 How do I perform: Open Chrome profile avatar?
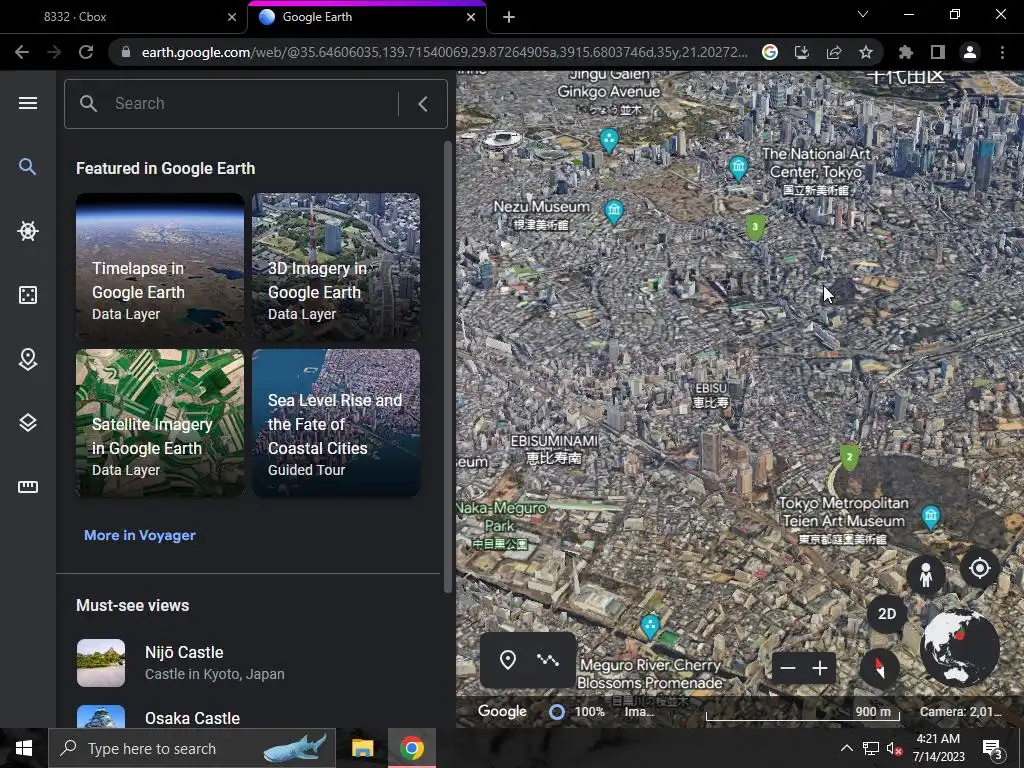970,52
